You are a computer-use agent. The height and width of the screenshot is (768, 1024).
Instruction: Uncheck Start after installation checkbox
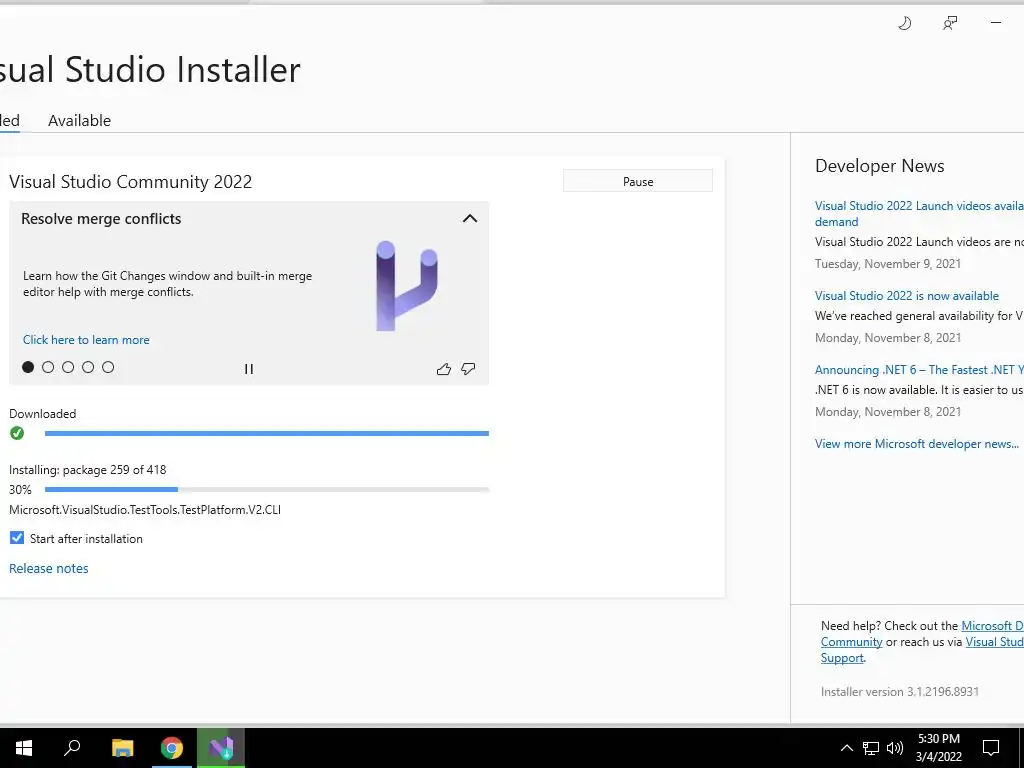click(x=17, y=538)
